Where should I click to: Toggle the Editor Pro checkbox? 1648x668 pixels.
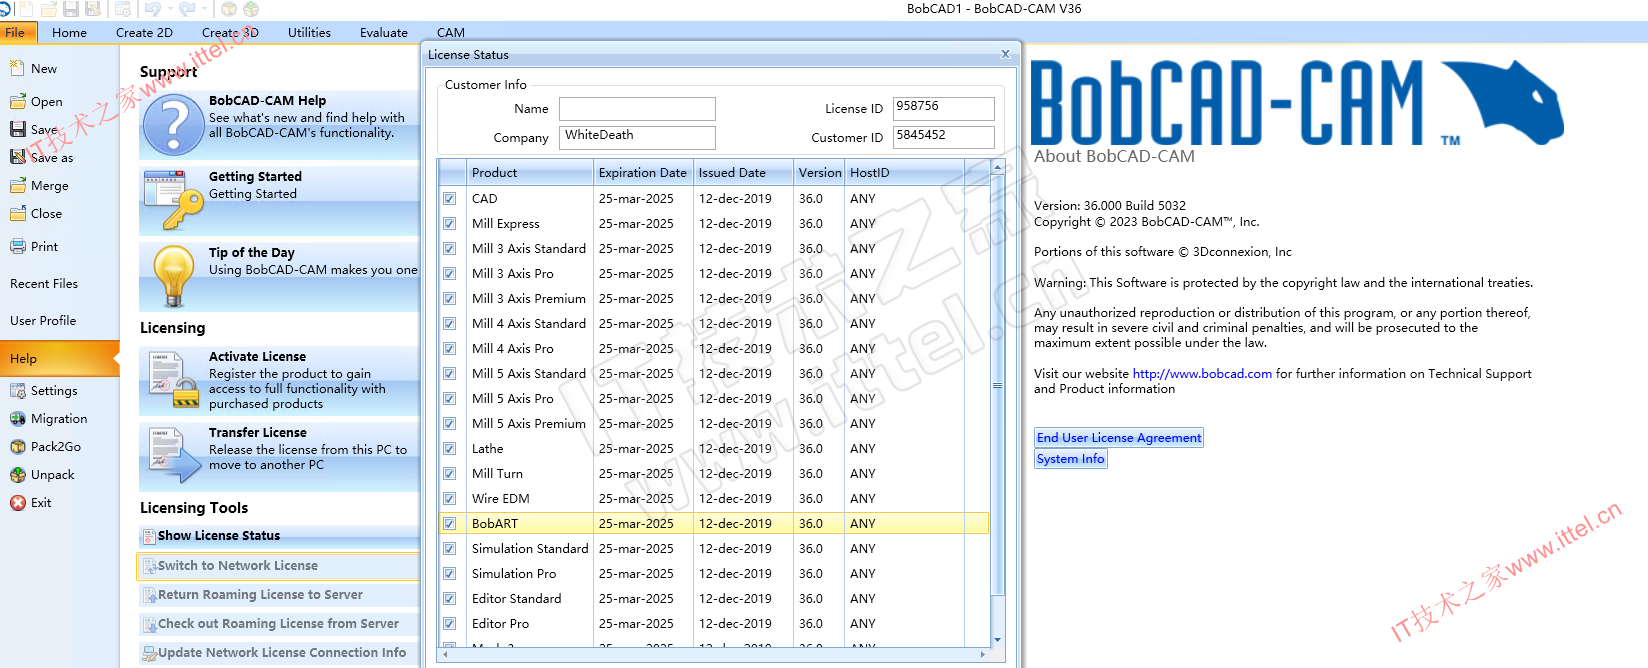click(450, 624)
